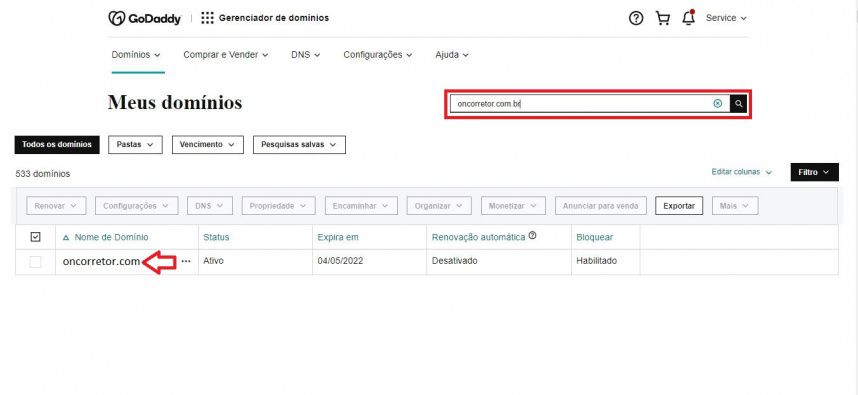Sort by Status column header

[216, 237]
